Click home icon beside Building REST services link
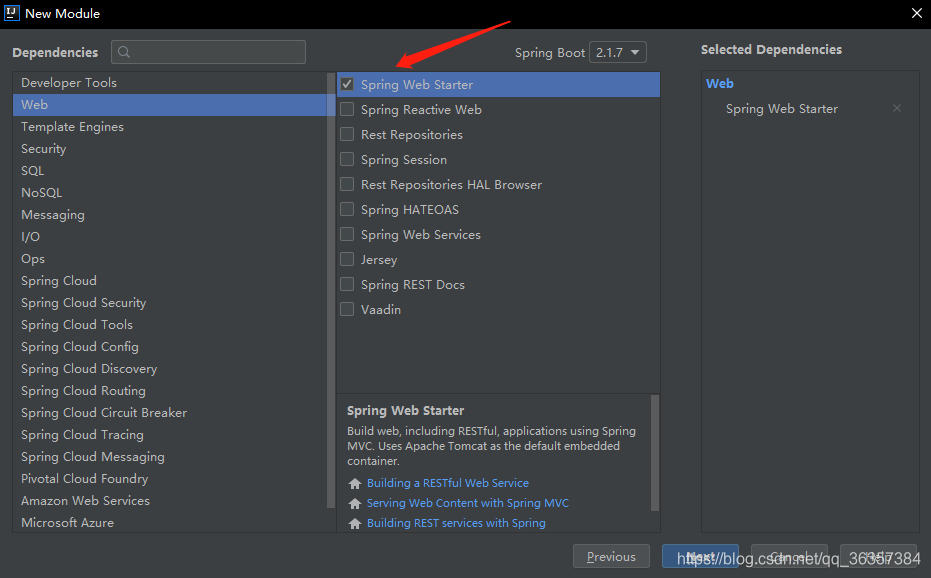Viewport: 931px width, 578px height. point(355,523)
